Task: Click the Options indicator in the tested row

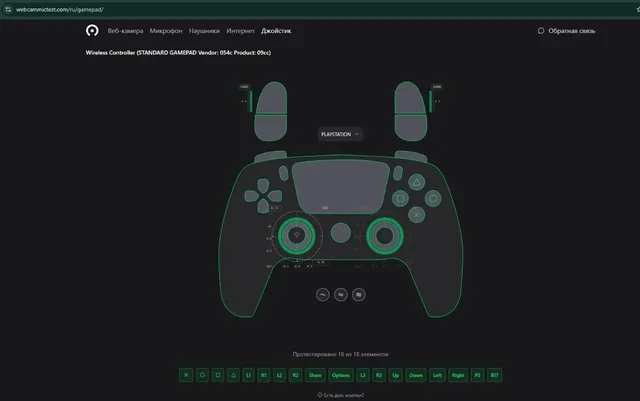Action: click(x=341, y=375)
